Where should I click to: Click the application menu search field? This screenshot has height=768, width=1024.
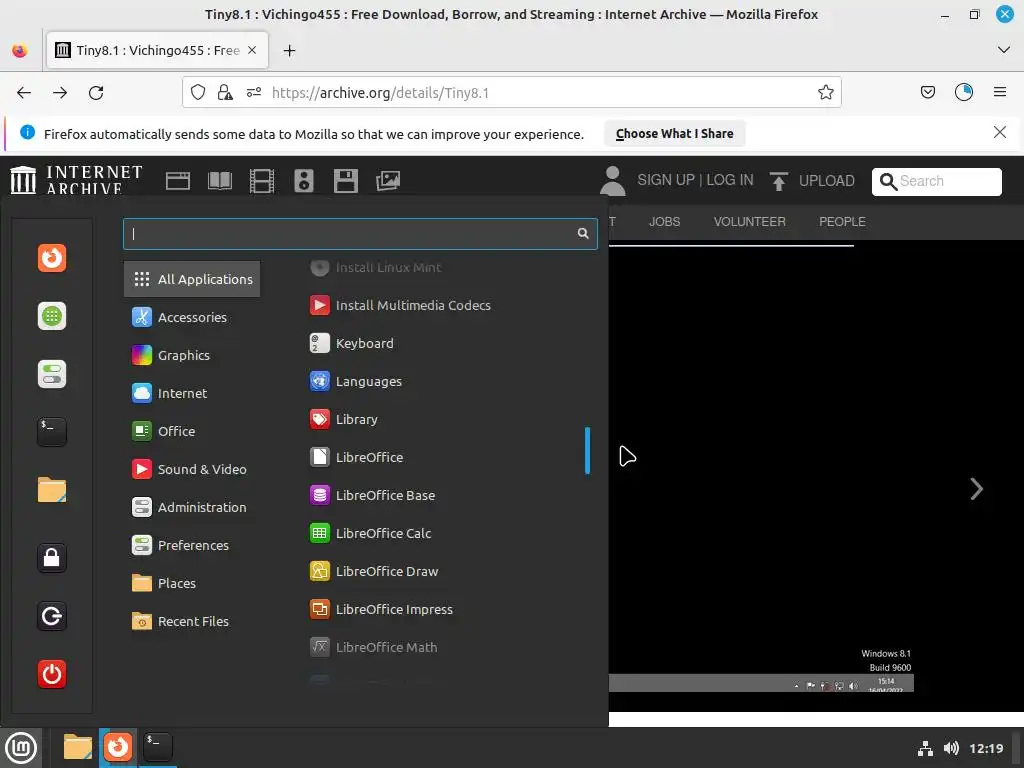360,234
